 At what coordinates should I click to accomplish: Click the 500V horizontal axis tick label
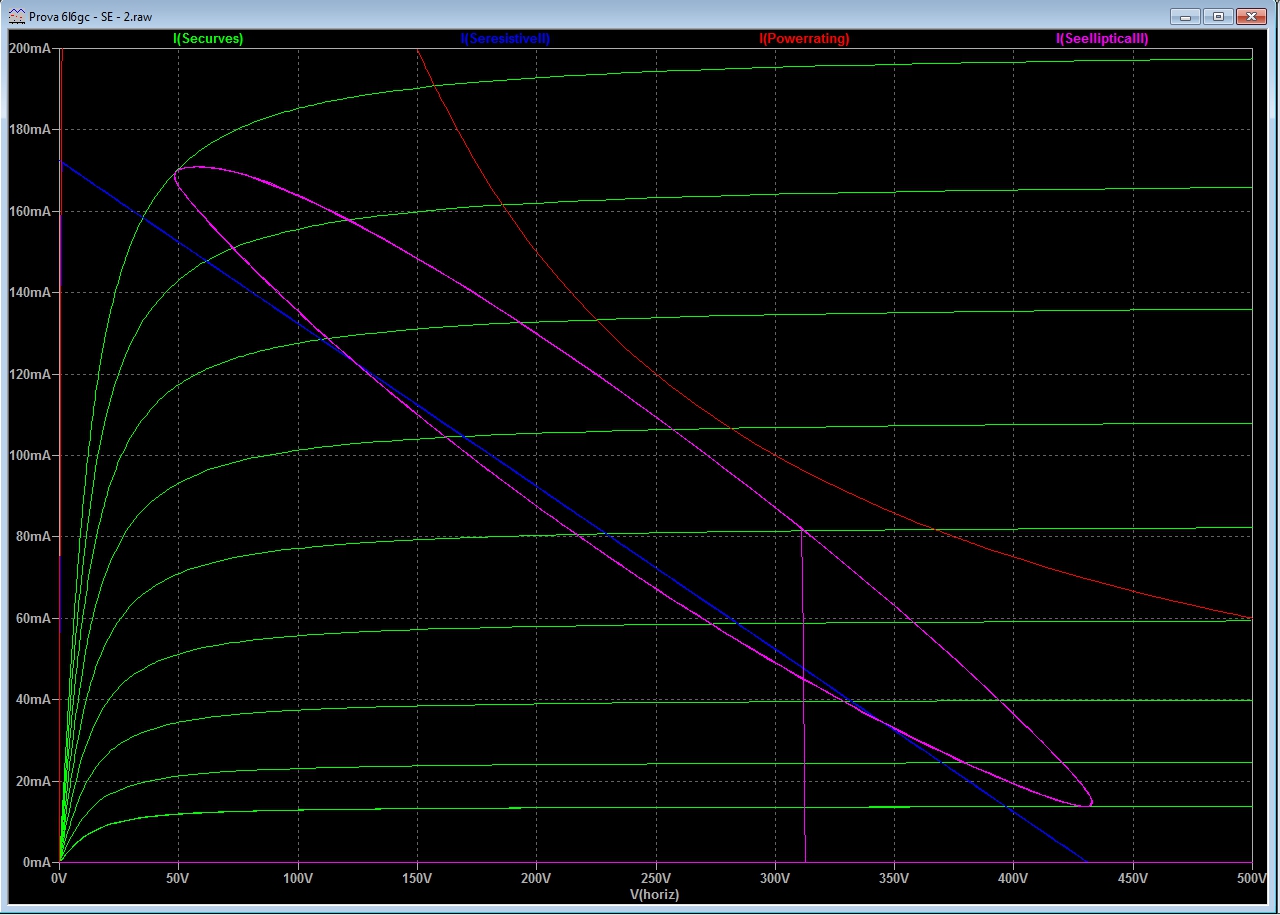pos(1251,879)
